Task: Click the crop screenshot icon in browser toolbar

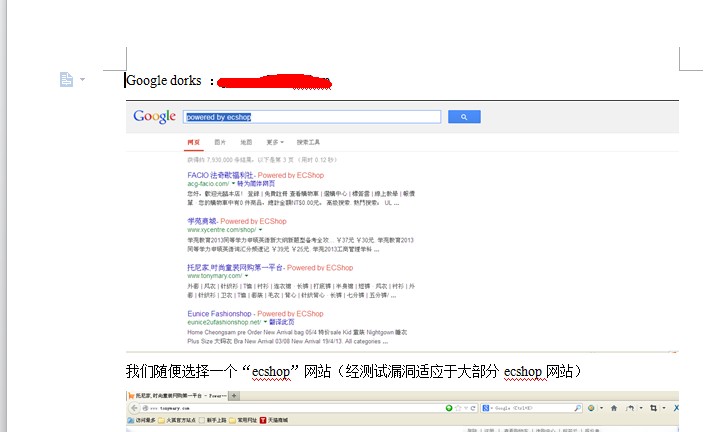Action: click(x=653, y=408)
